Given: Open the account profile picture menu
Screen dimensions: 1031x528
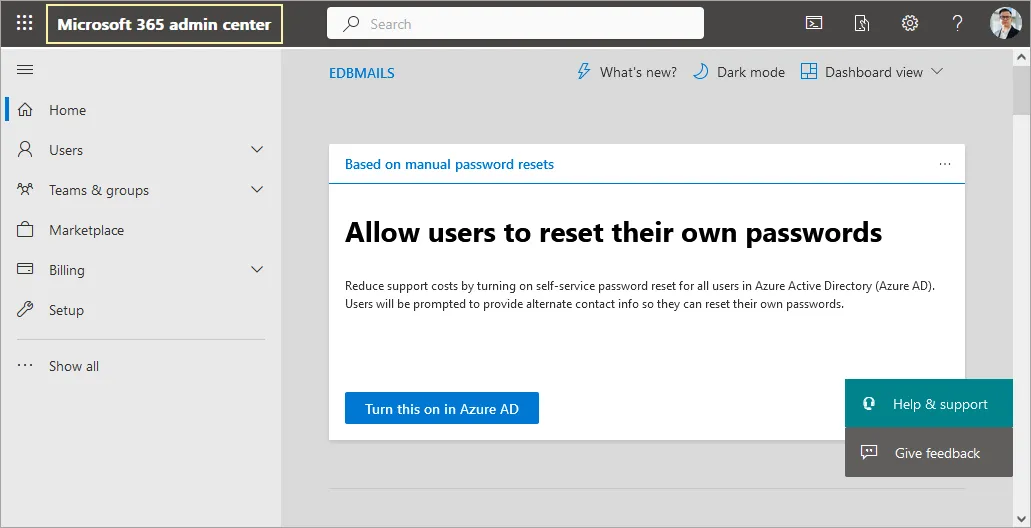Looking at the screenshot, I should point(1006,24).
